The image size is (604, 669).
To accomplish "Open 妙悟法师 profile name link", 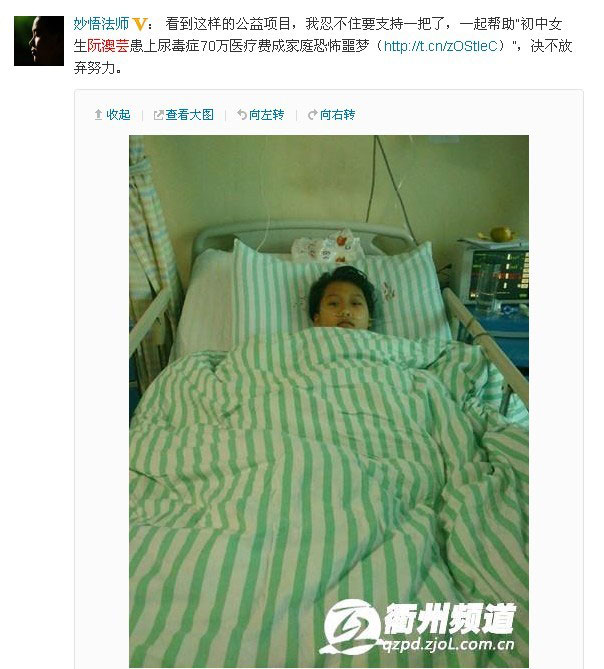I will [x=101, y=24].
